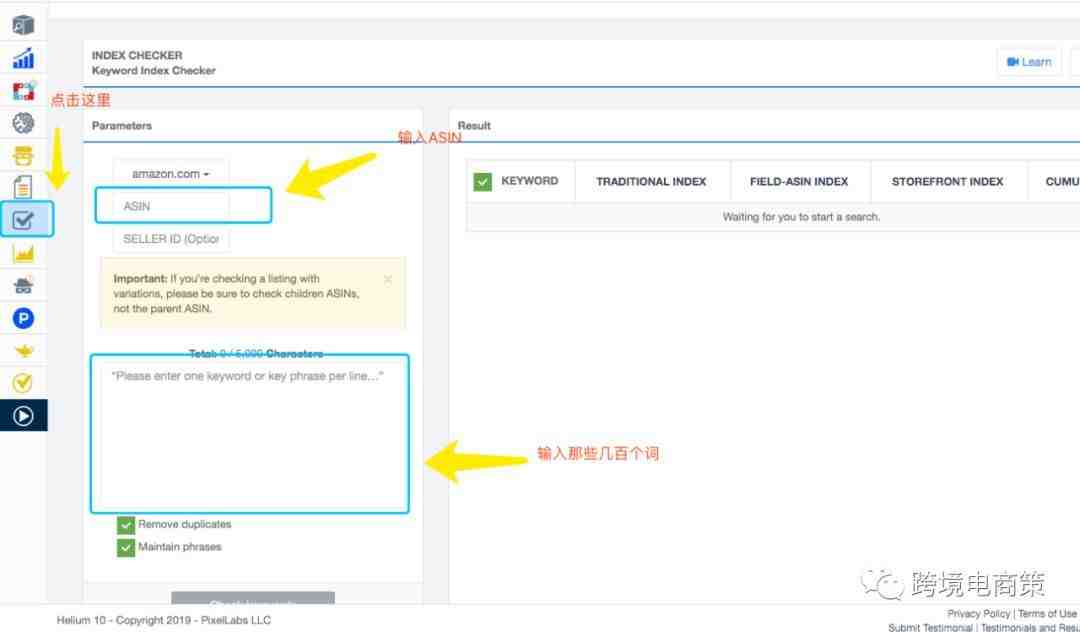Toggle the select-all checkbox beside KEYWORD header
Screen dimensions: 1080x632
[x=483, y=182]
